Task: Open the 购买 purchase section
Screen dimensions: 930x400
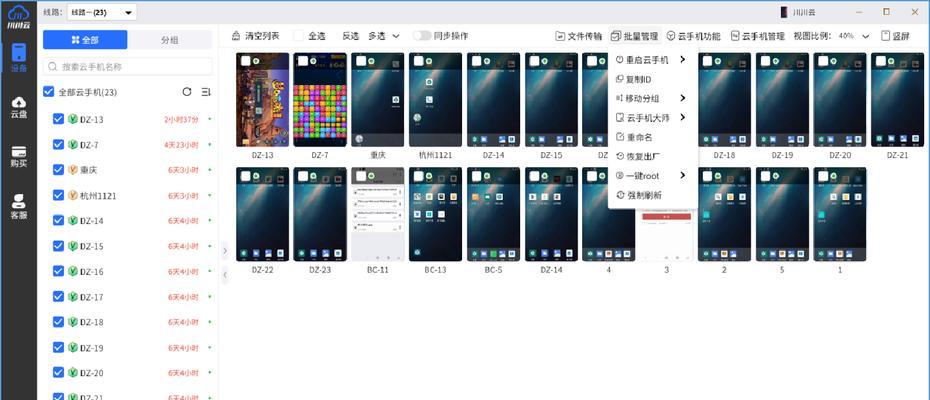Action: [x=18, y=157]
